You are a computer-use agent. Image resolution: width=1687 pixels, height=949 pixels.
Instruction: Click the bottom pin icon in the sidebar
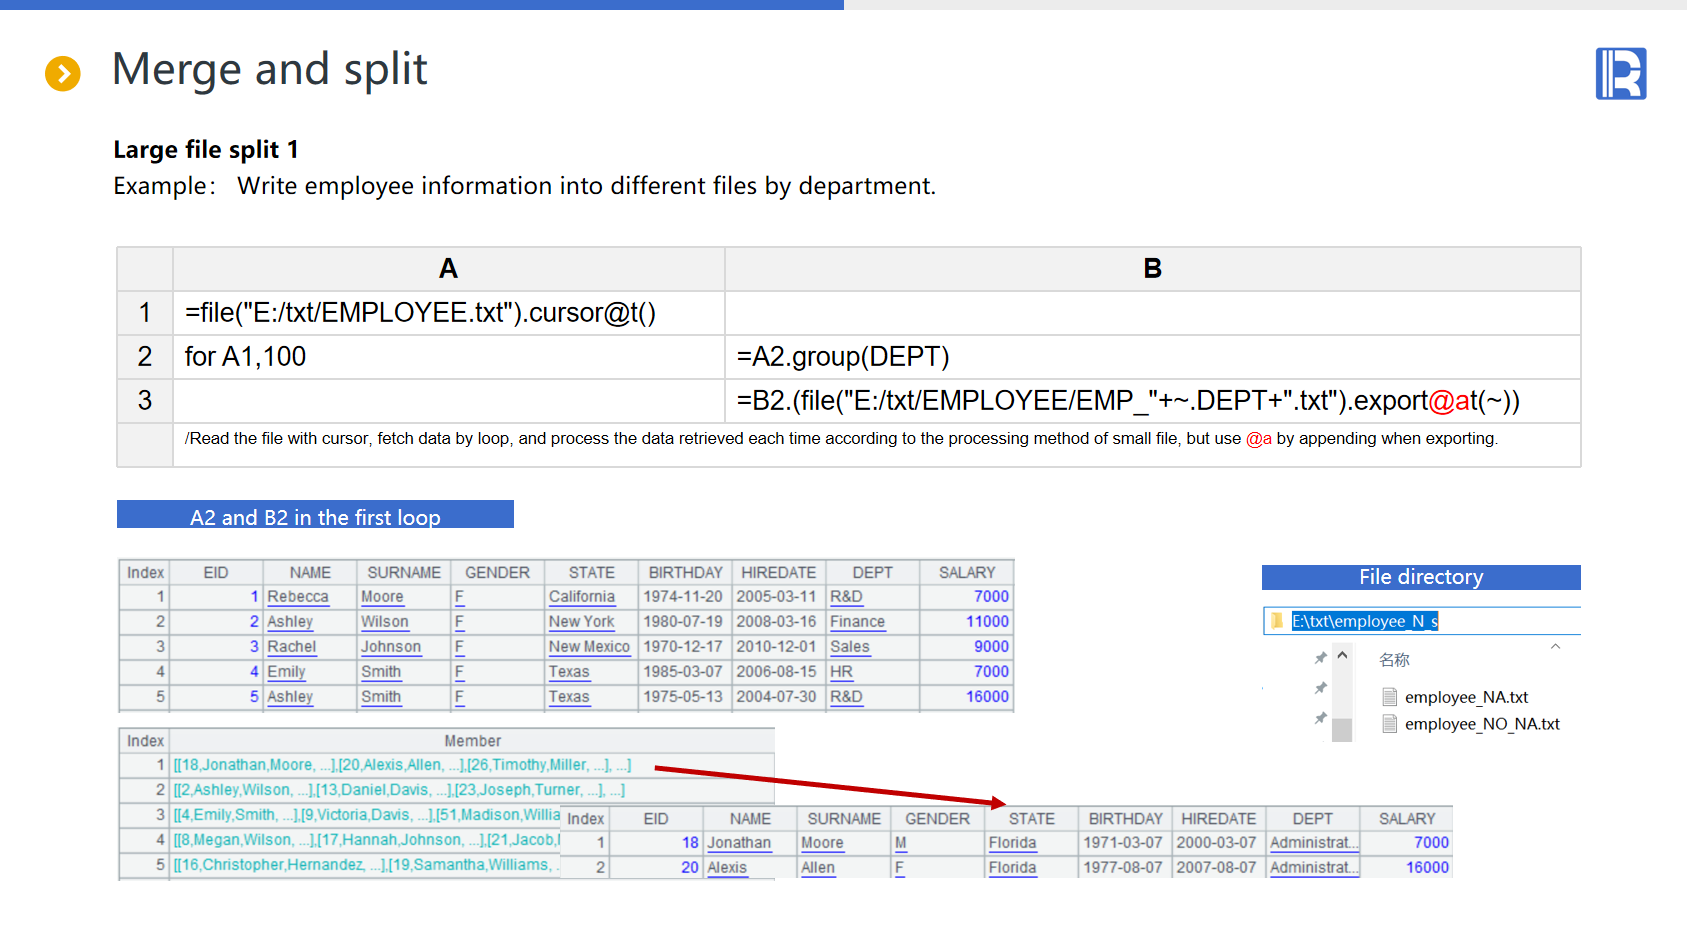[x=1320, y=718]
